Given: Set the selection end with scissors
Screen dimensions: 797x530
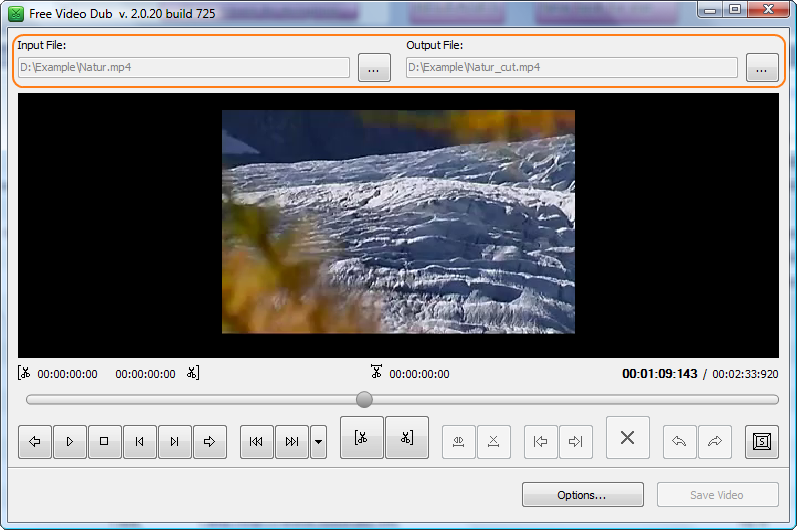Looking at the screenshot, I should [x=407, y=438].
